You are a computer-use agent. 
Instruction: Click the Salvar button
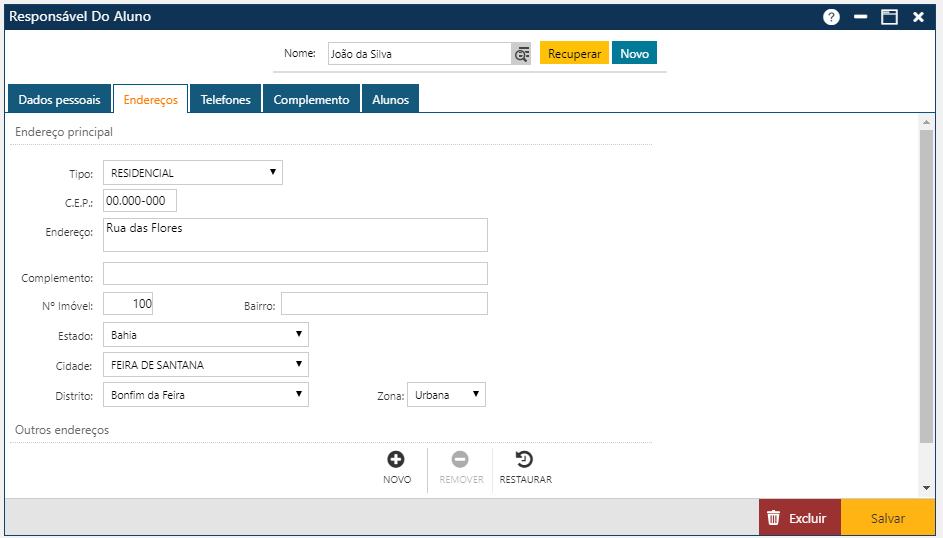[x=887, y=518]
